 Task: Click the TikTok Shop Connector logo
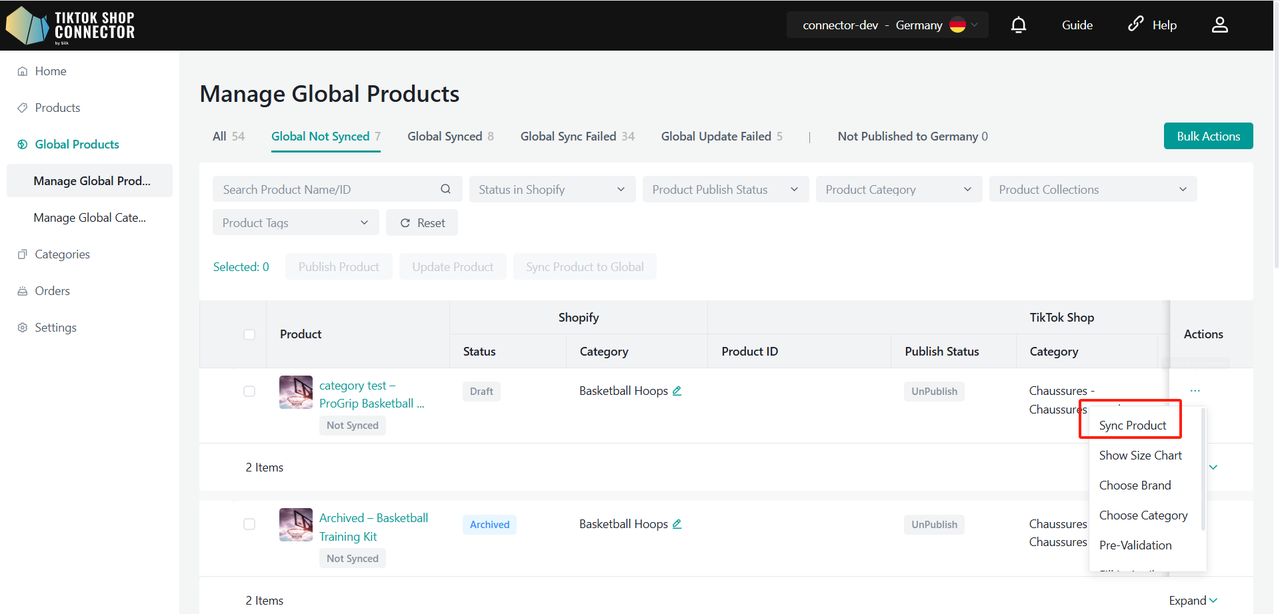(71, 25)
